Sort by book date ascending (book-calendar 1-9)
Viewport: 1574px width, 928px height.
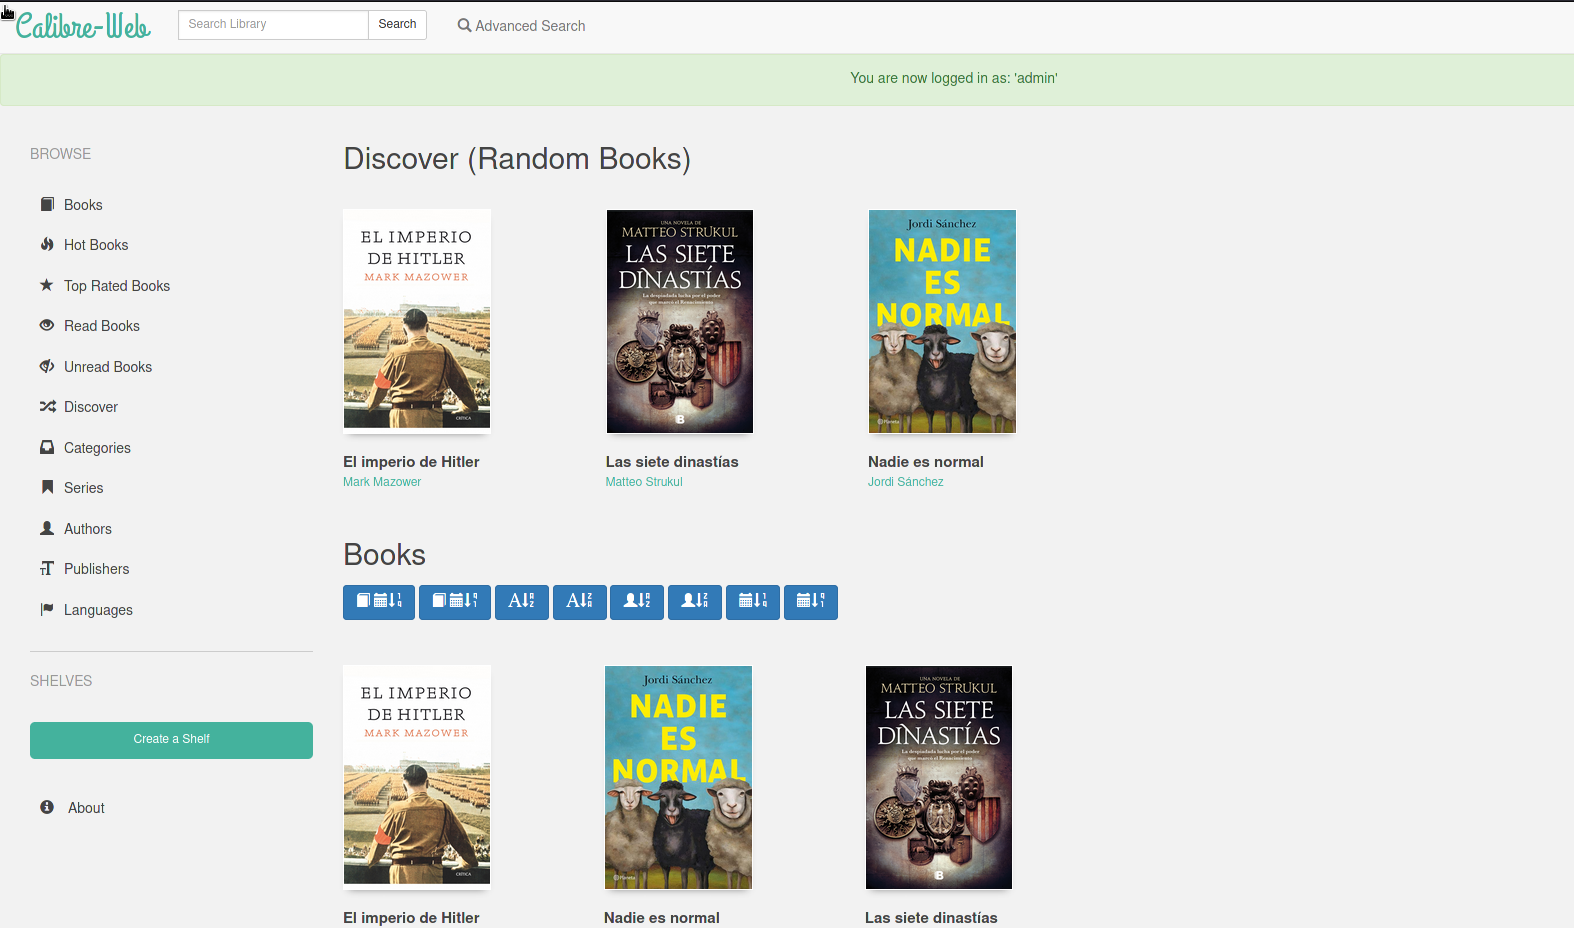[379, 602]
